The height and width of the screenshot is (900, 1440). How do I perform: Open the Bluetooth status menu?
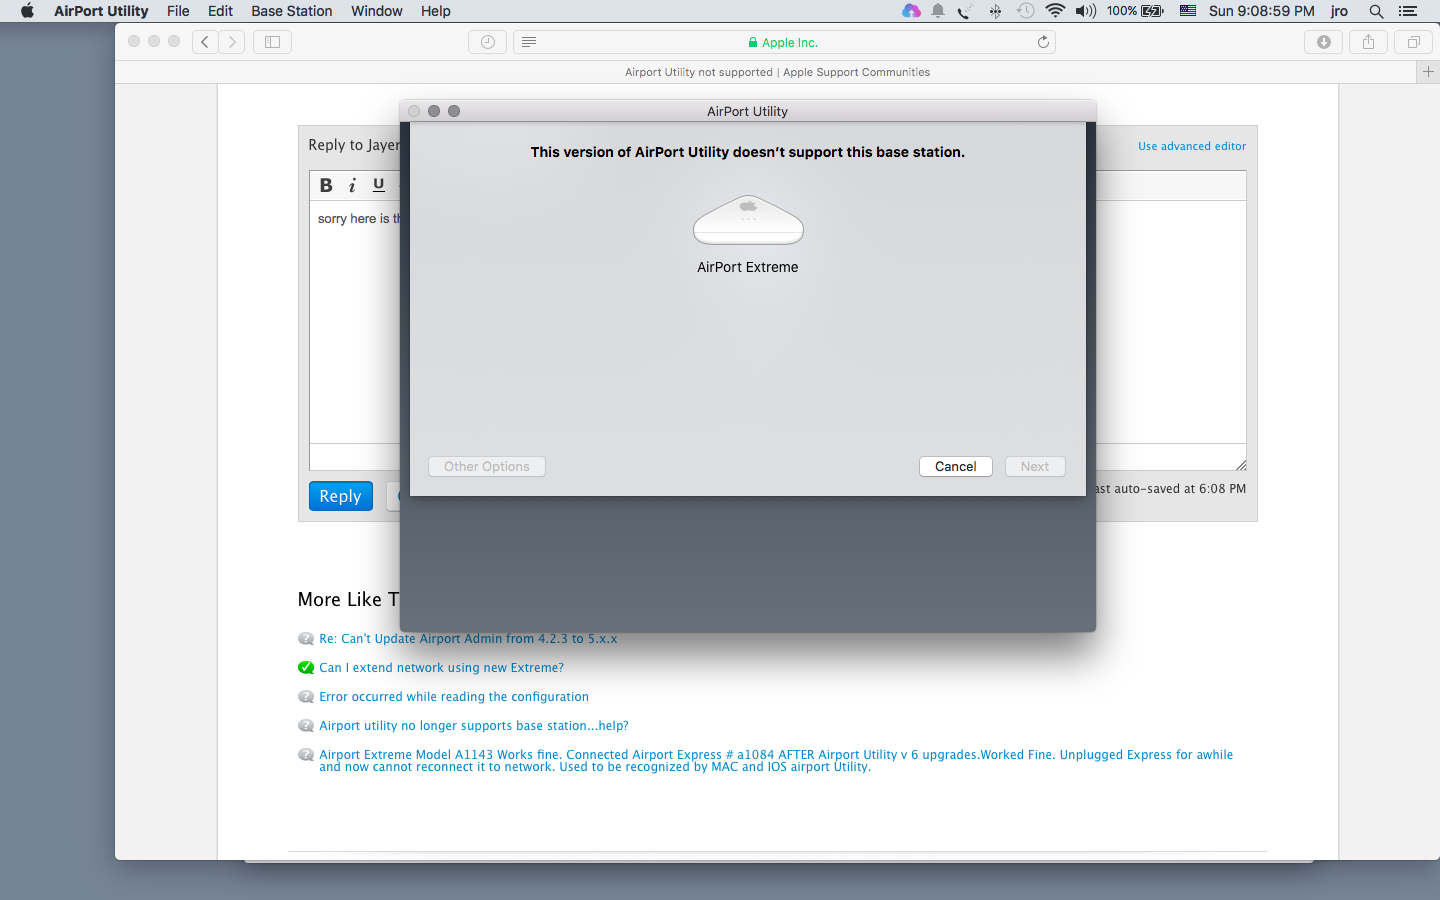(x=995, y=11)
